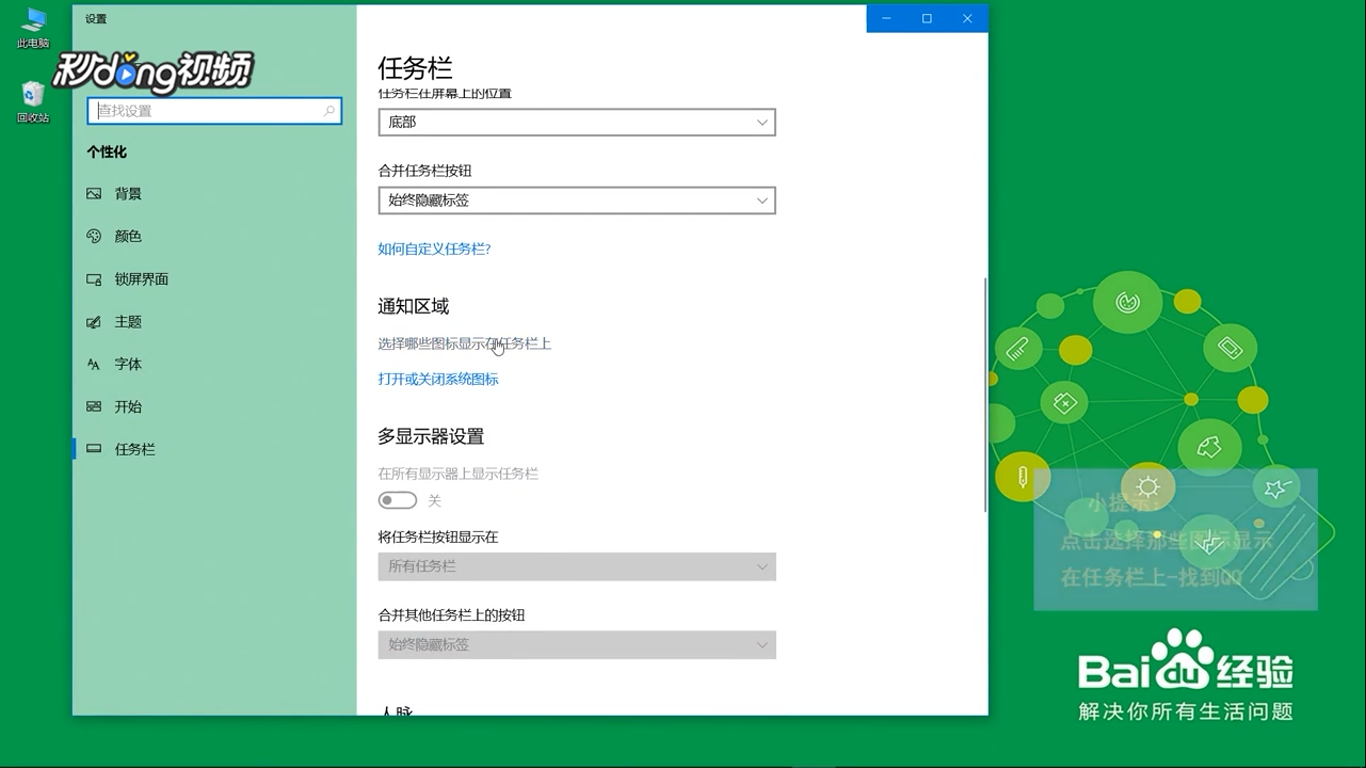Select the 开始 start menu icon
Viewport: 1366px width, 768px height.
click(92, 406)
